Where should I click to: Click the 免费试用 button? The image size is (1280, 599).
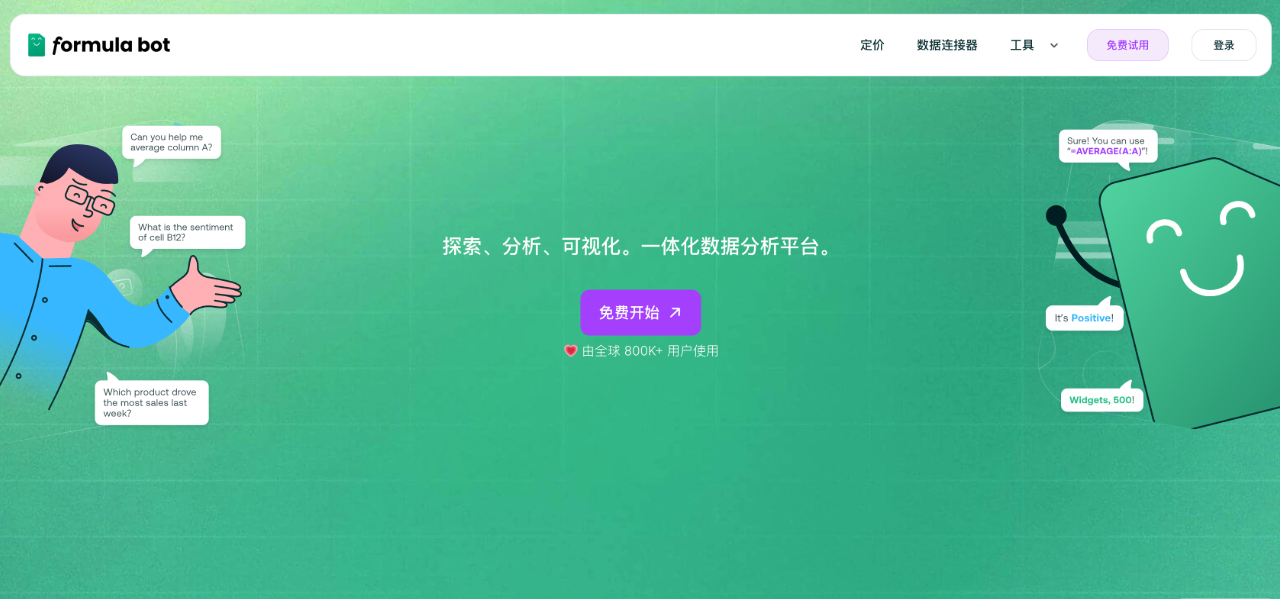(1127, 45)
